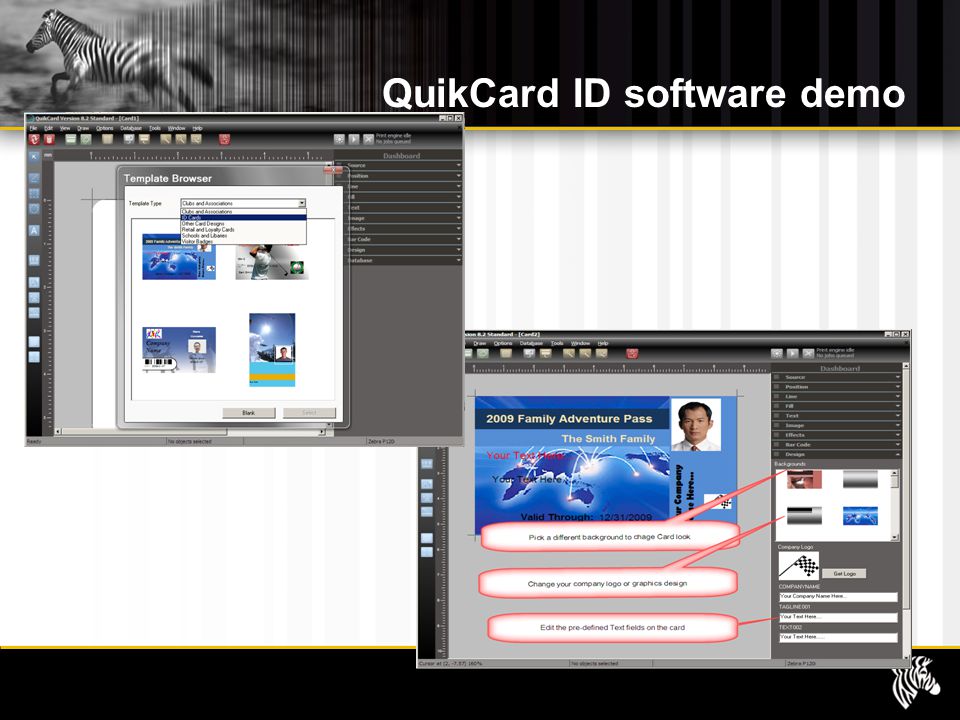Viewport: 960px width, 720px height.
Task: Choose ID Cards from template type list
Action: (243, 217)
